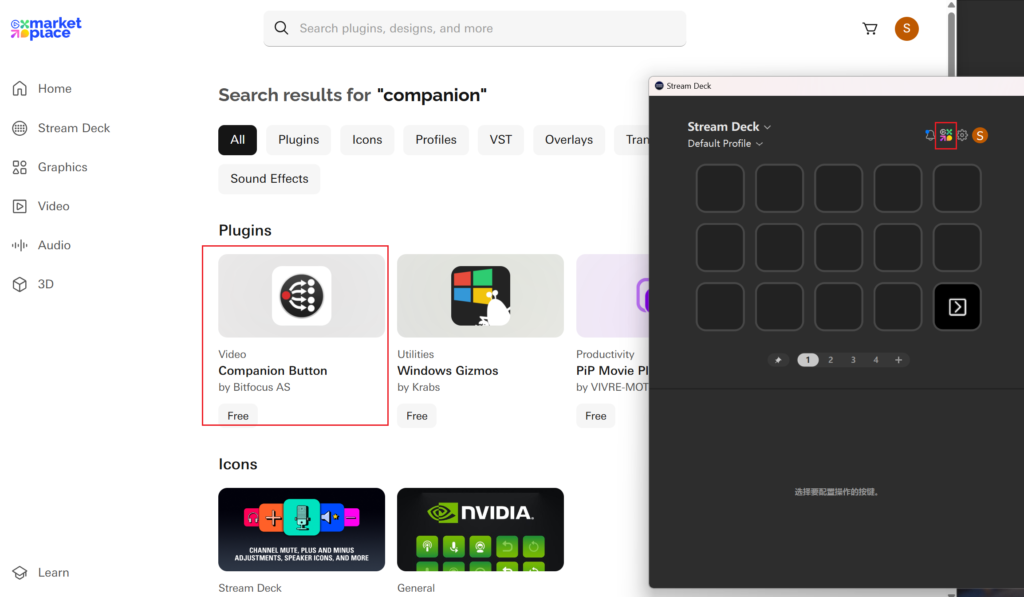Image resolution: width=1024 pixels, height=597 pixels.
Task: Open Stream Deck settings gear
Action: coord(963,135)
